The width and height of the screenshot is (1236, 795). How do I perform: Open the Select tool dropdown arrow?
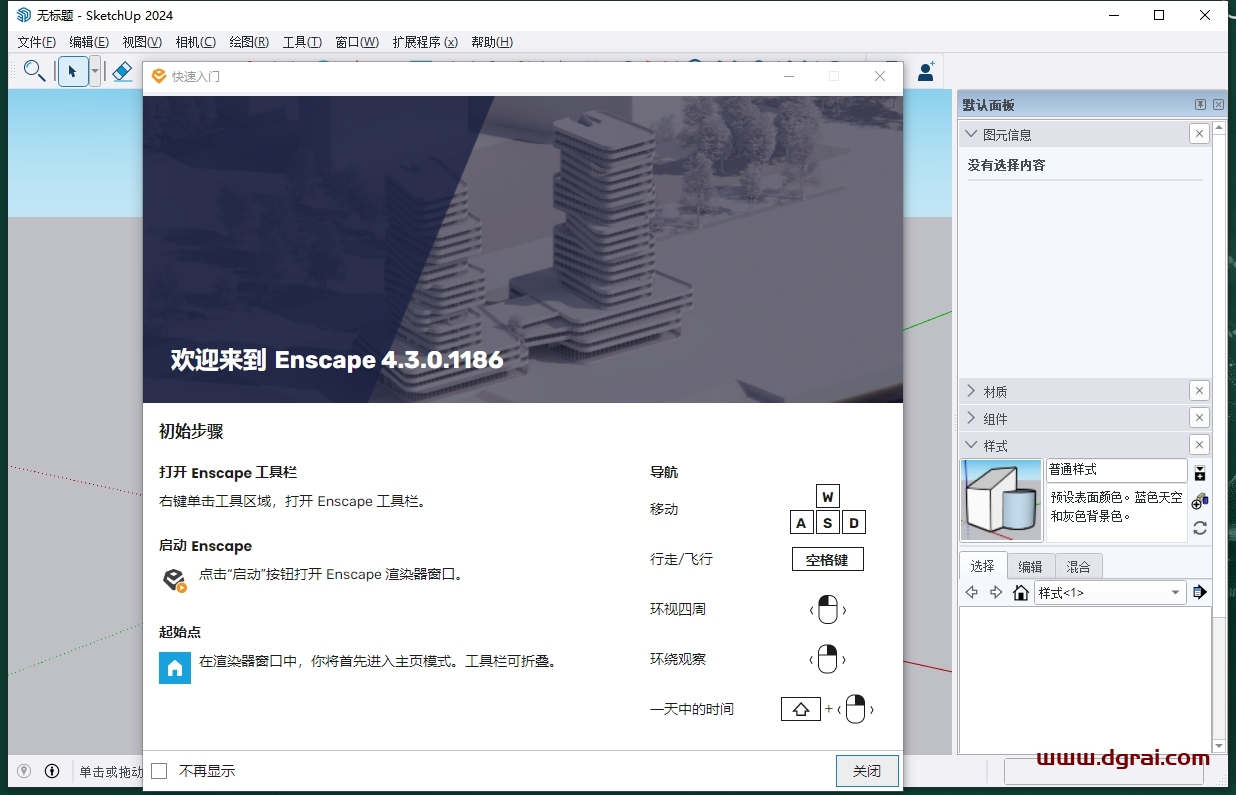click(x=95, y=71)
